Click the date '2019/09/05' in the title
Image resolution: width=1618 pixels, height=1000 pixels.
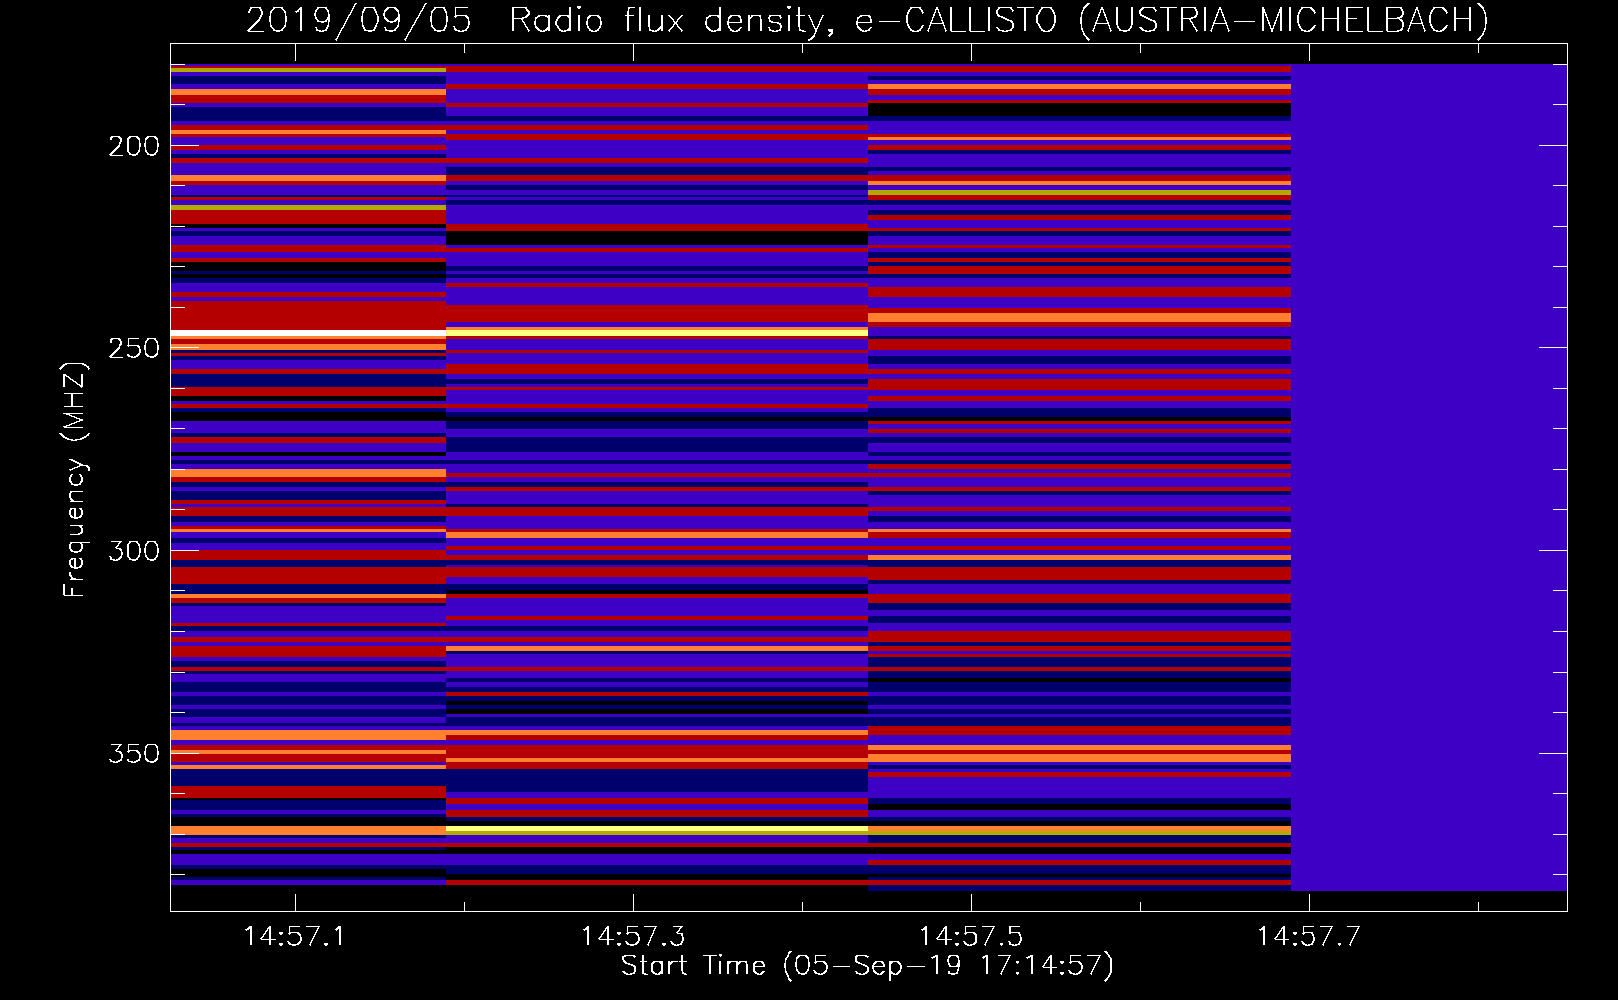[358, 20]
